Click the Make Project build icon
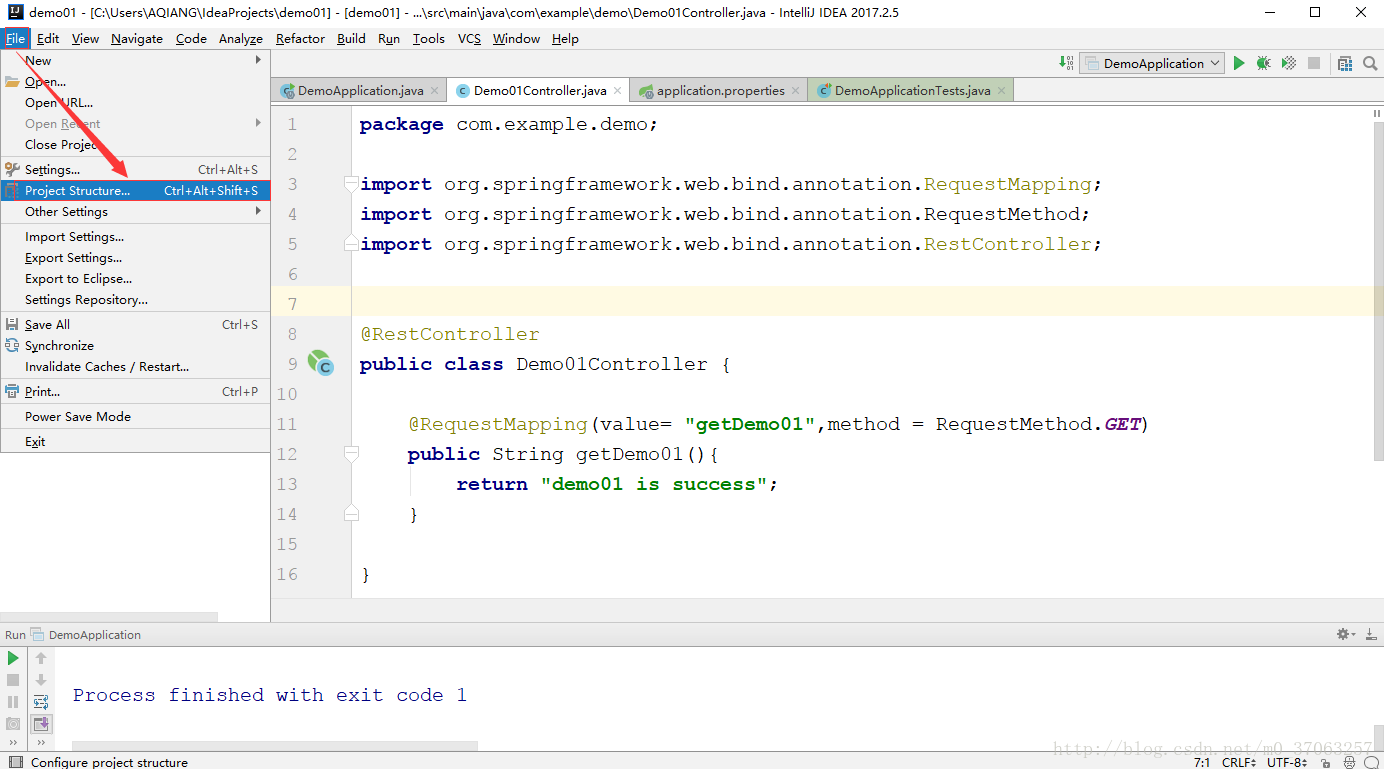This screenshot has width=1384, height=769. point(1066,63)
